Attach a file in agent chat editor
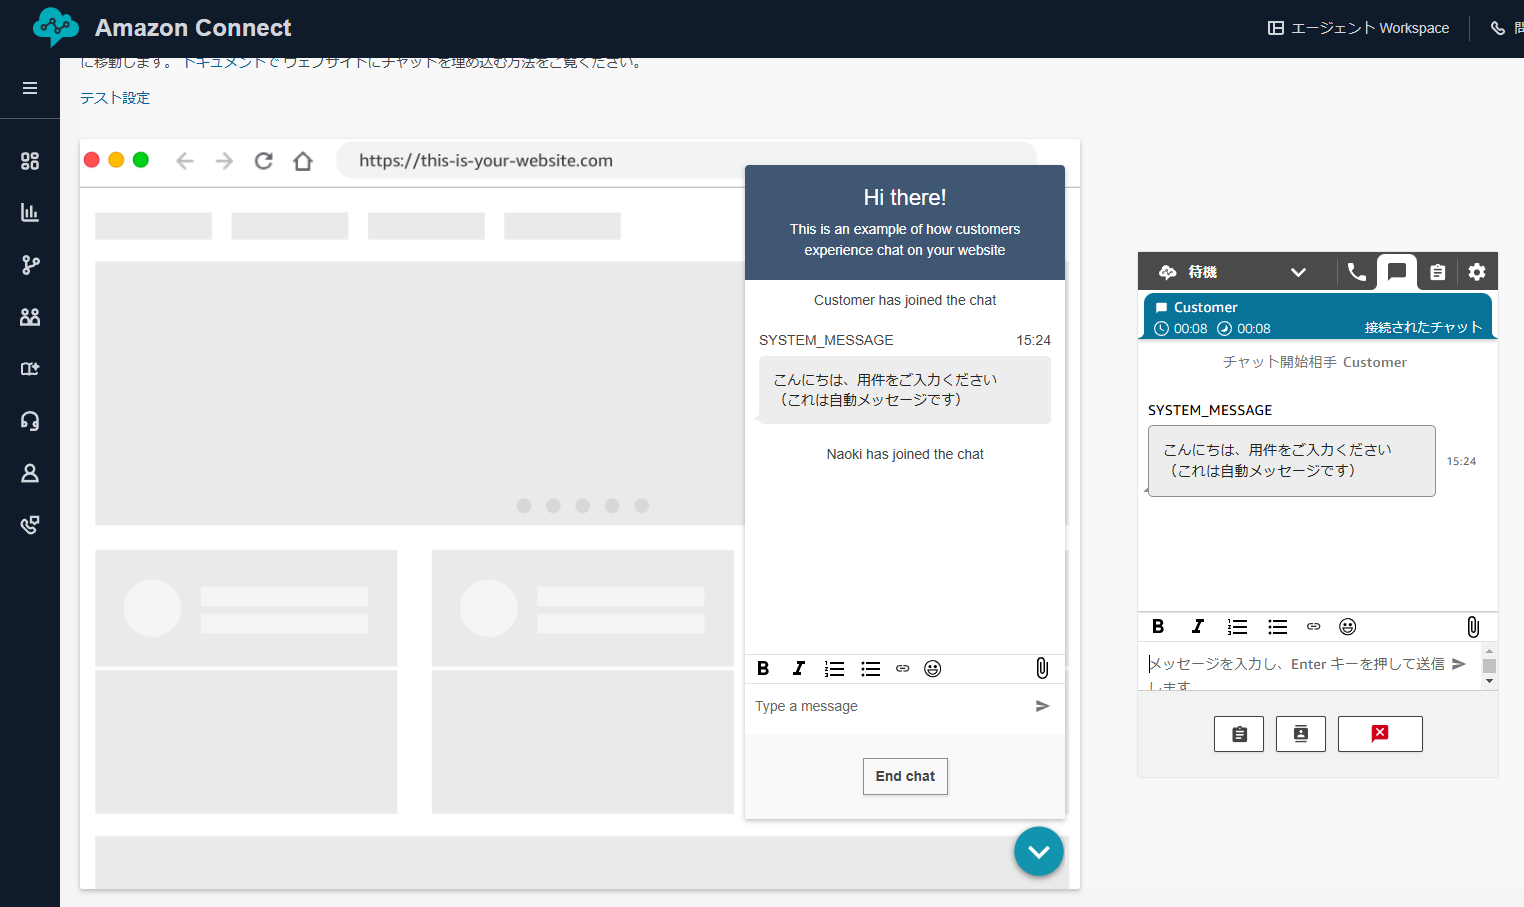This screenshot has width=1524, height=907. point(1473,627)
